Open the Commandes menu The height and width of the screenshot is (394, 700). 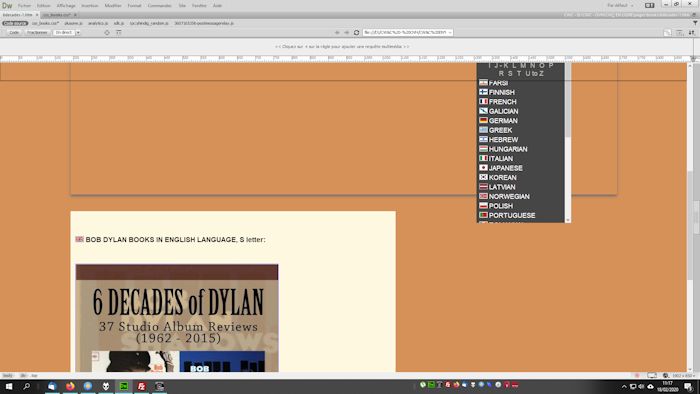coord(159,5)
